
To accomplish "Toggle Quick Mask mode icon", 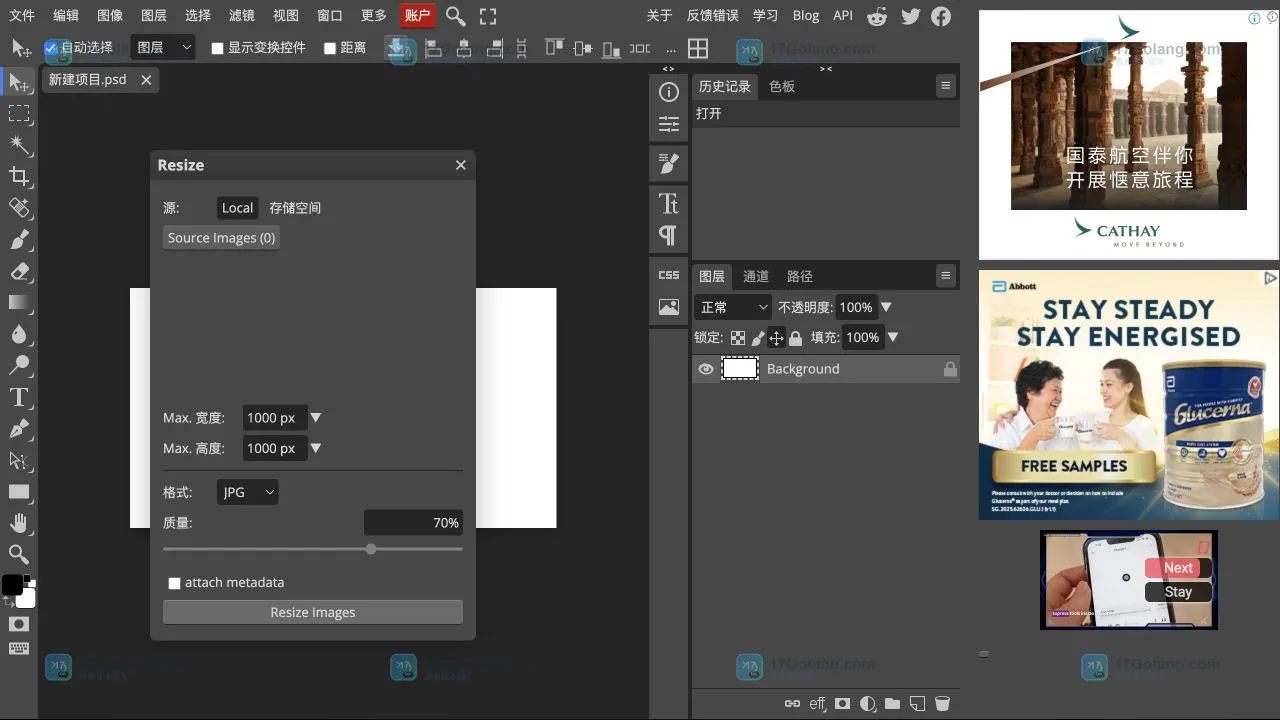I will pos(19,624).
